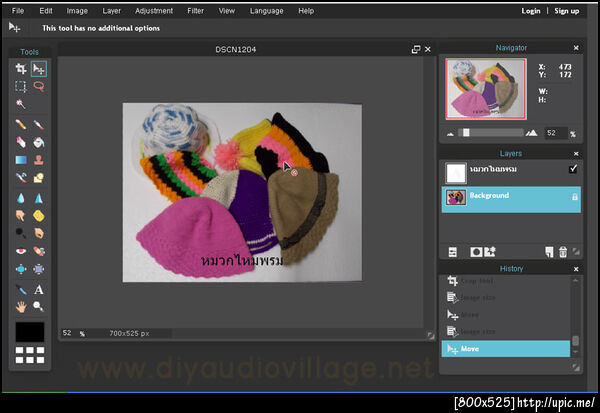600x413 pixels.
Task: Close the History panel
Action: pyautogui.click(x=576, y=269)
